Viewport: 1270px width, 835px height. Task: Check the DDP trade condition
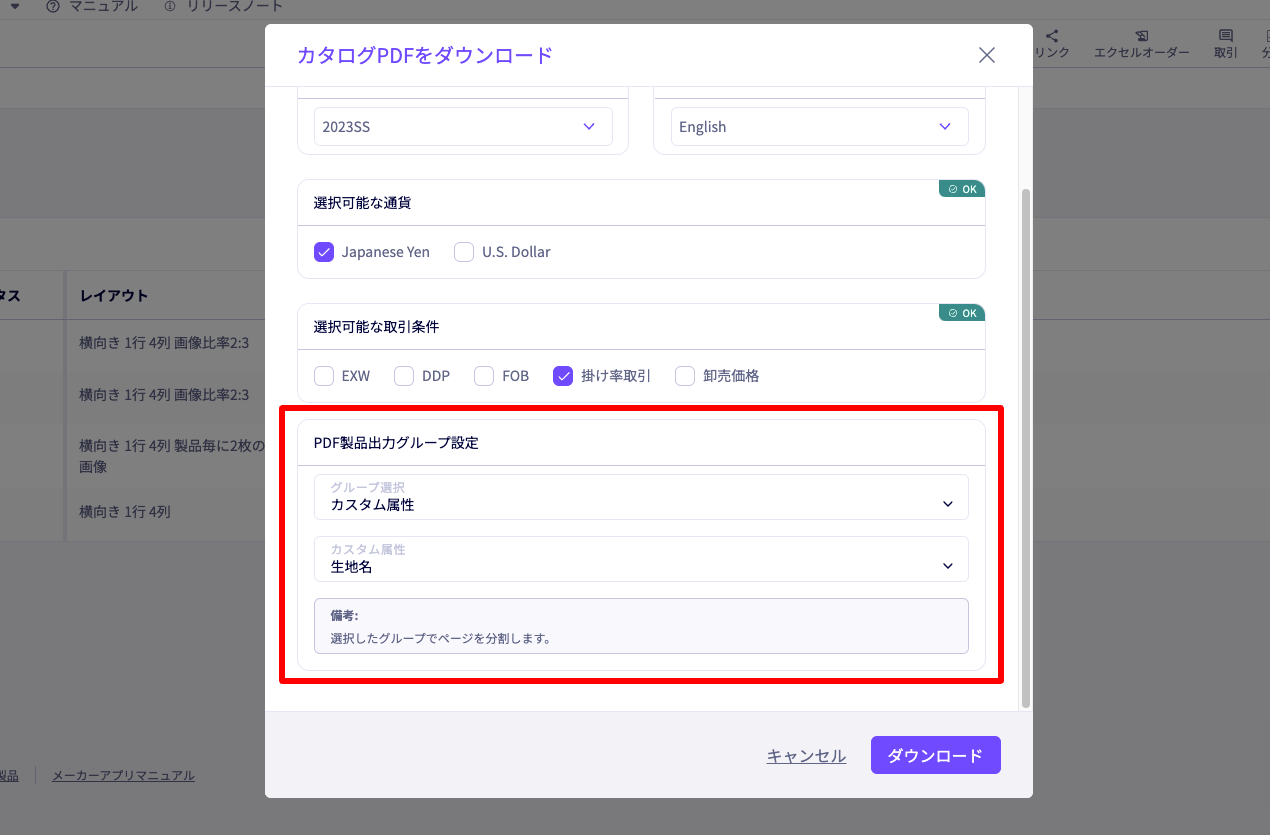click(404, 376)
